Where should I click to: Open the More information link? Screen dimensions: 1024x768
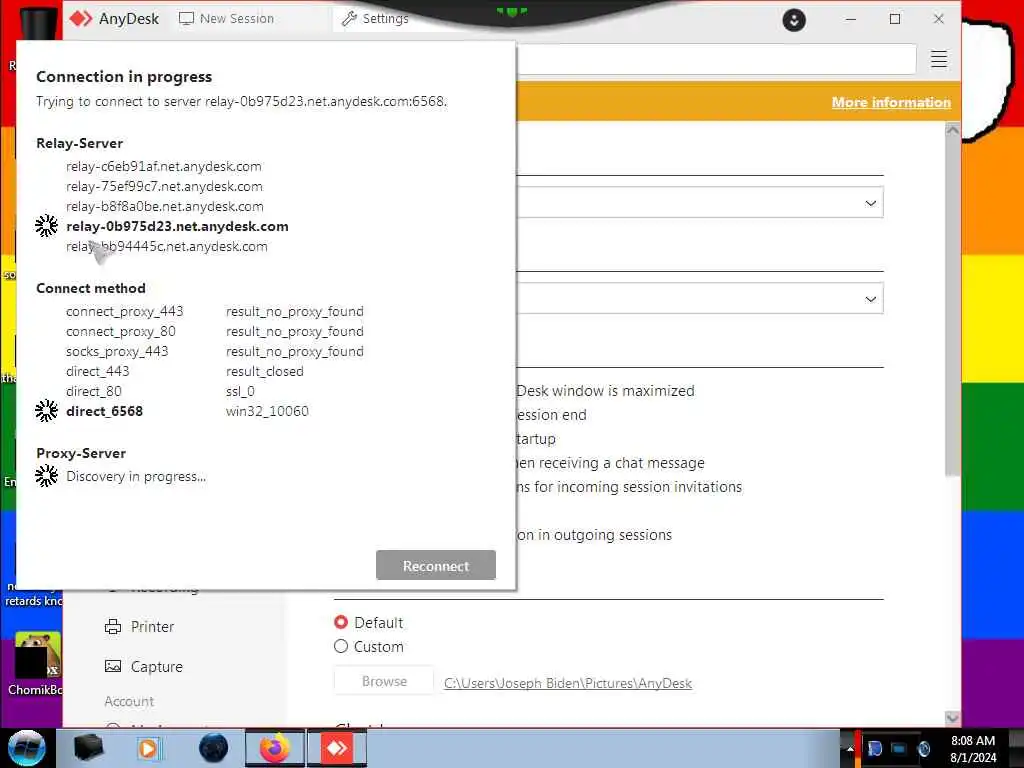tap(891, 103)
